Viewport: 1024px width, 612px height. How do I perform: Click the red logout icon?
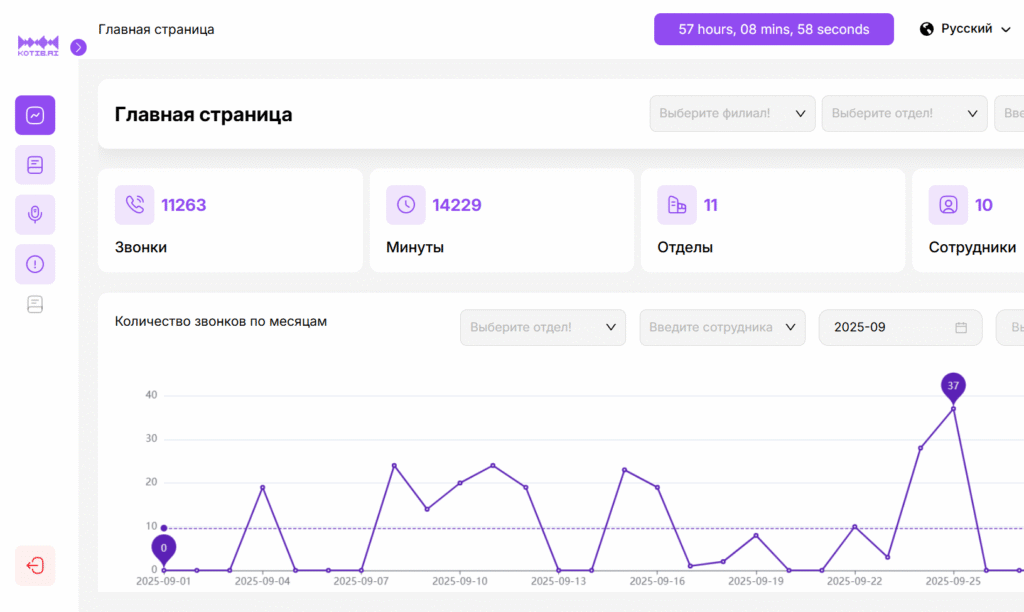35,565
